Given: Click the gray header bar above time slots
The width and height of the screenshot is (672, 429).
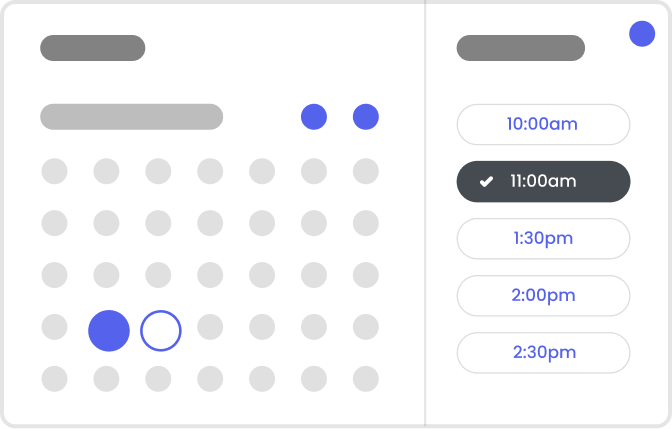Looking at the screenshot, I should click(x=520, y=48).
